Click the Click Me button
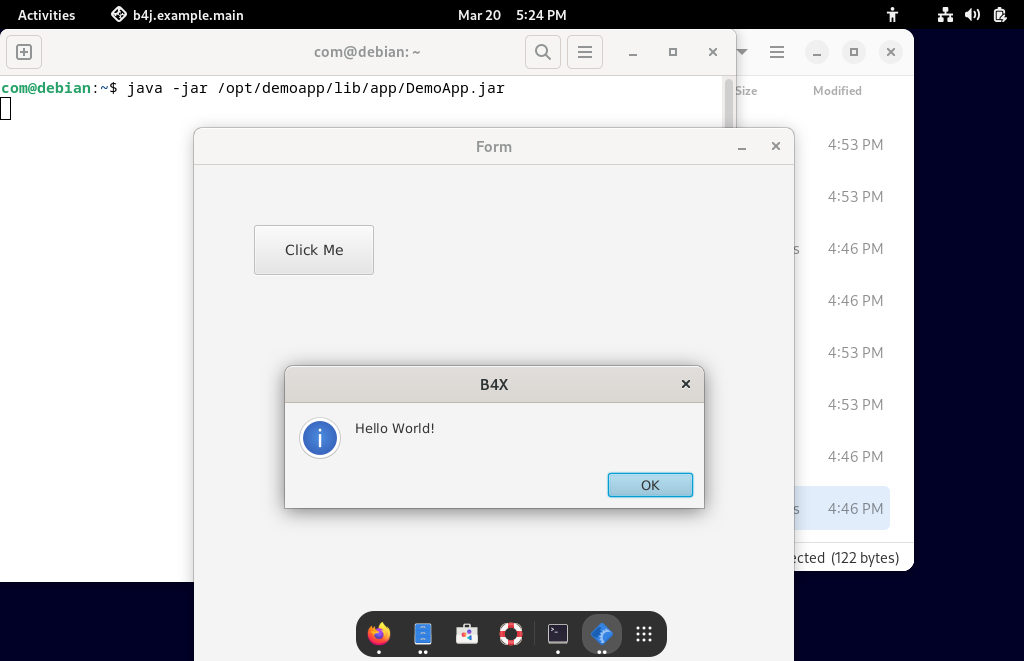This screenshot has width=1024, height=661. click(x=313, y=249)
